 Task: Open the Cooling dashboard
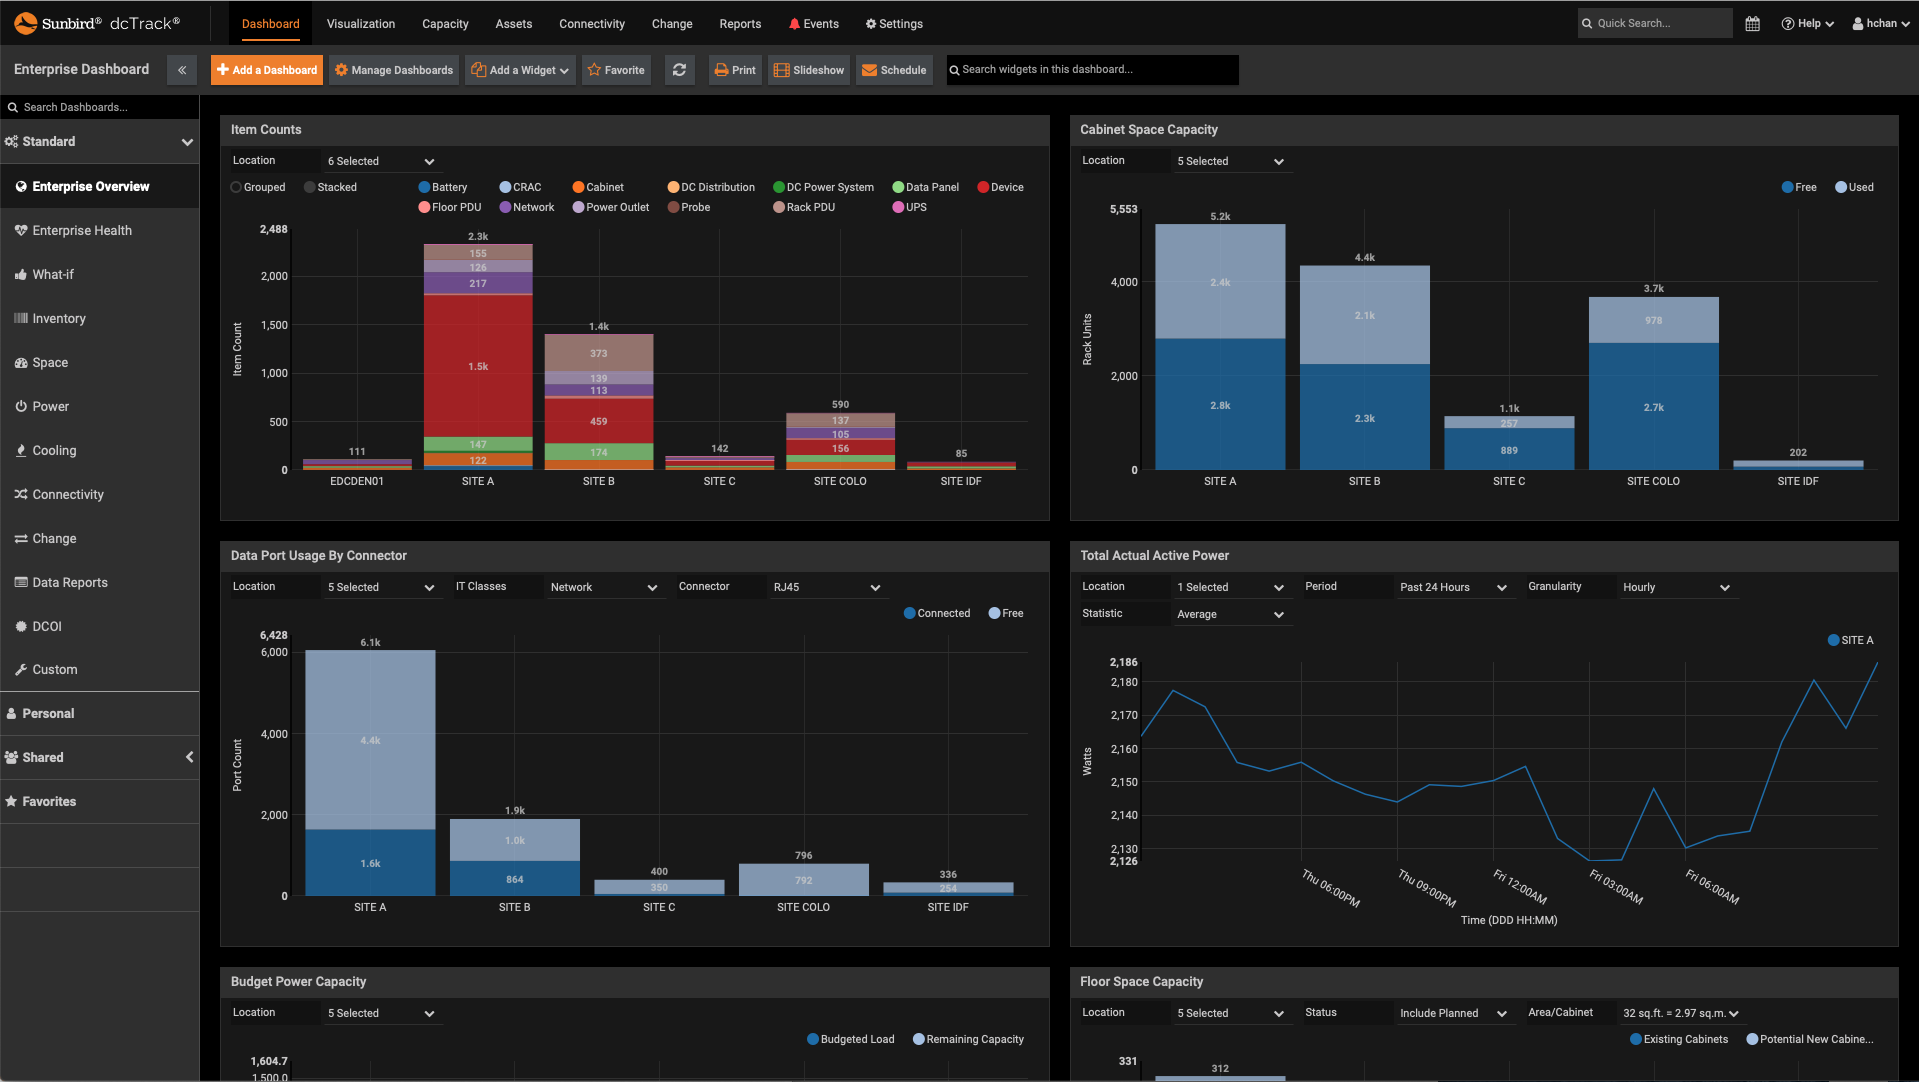(x=54, y=450)
